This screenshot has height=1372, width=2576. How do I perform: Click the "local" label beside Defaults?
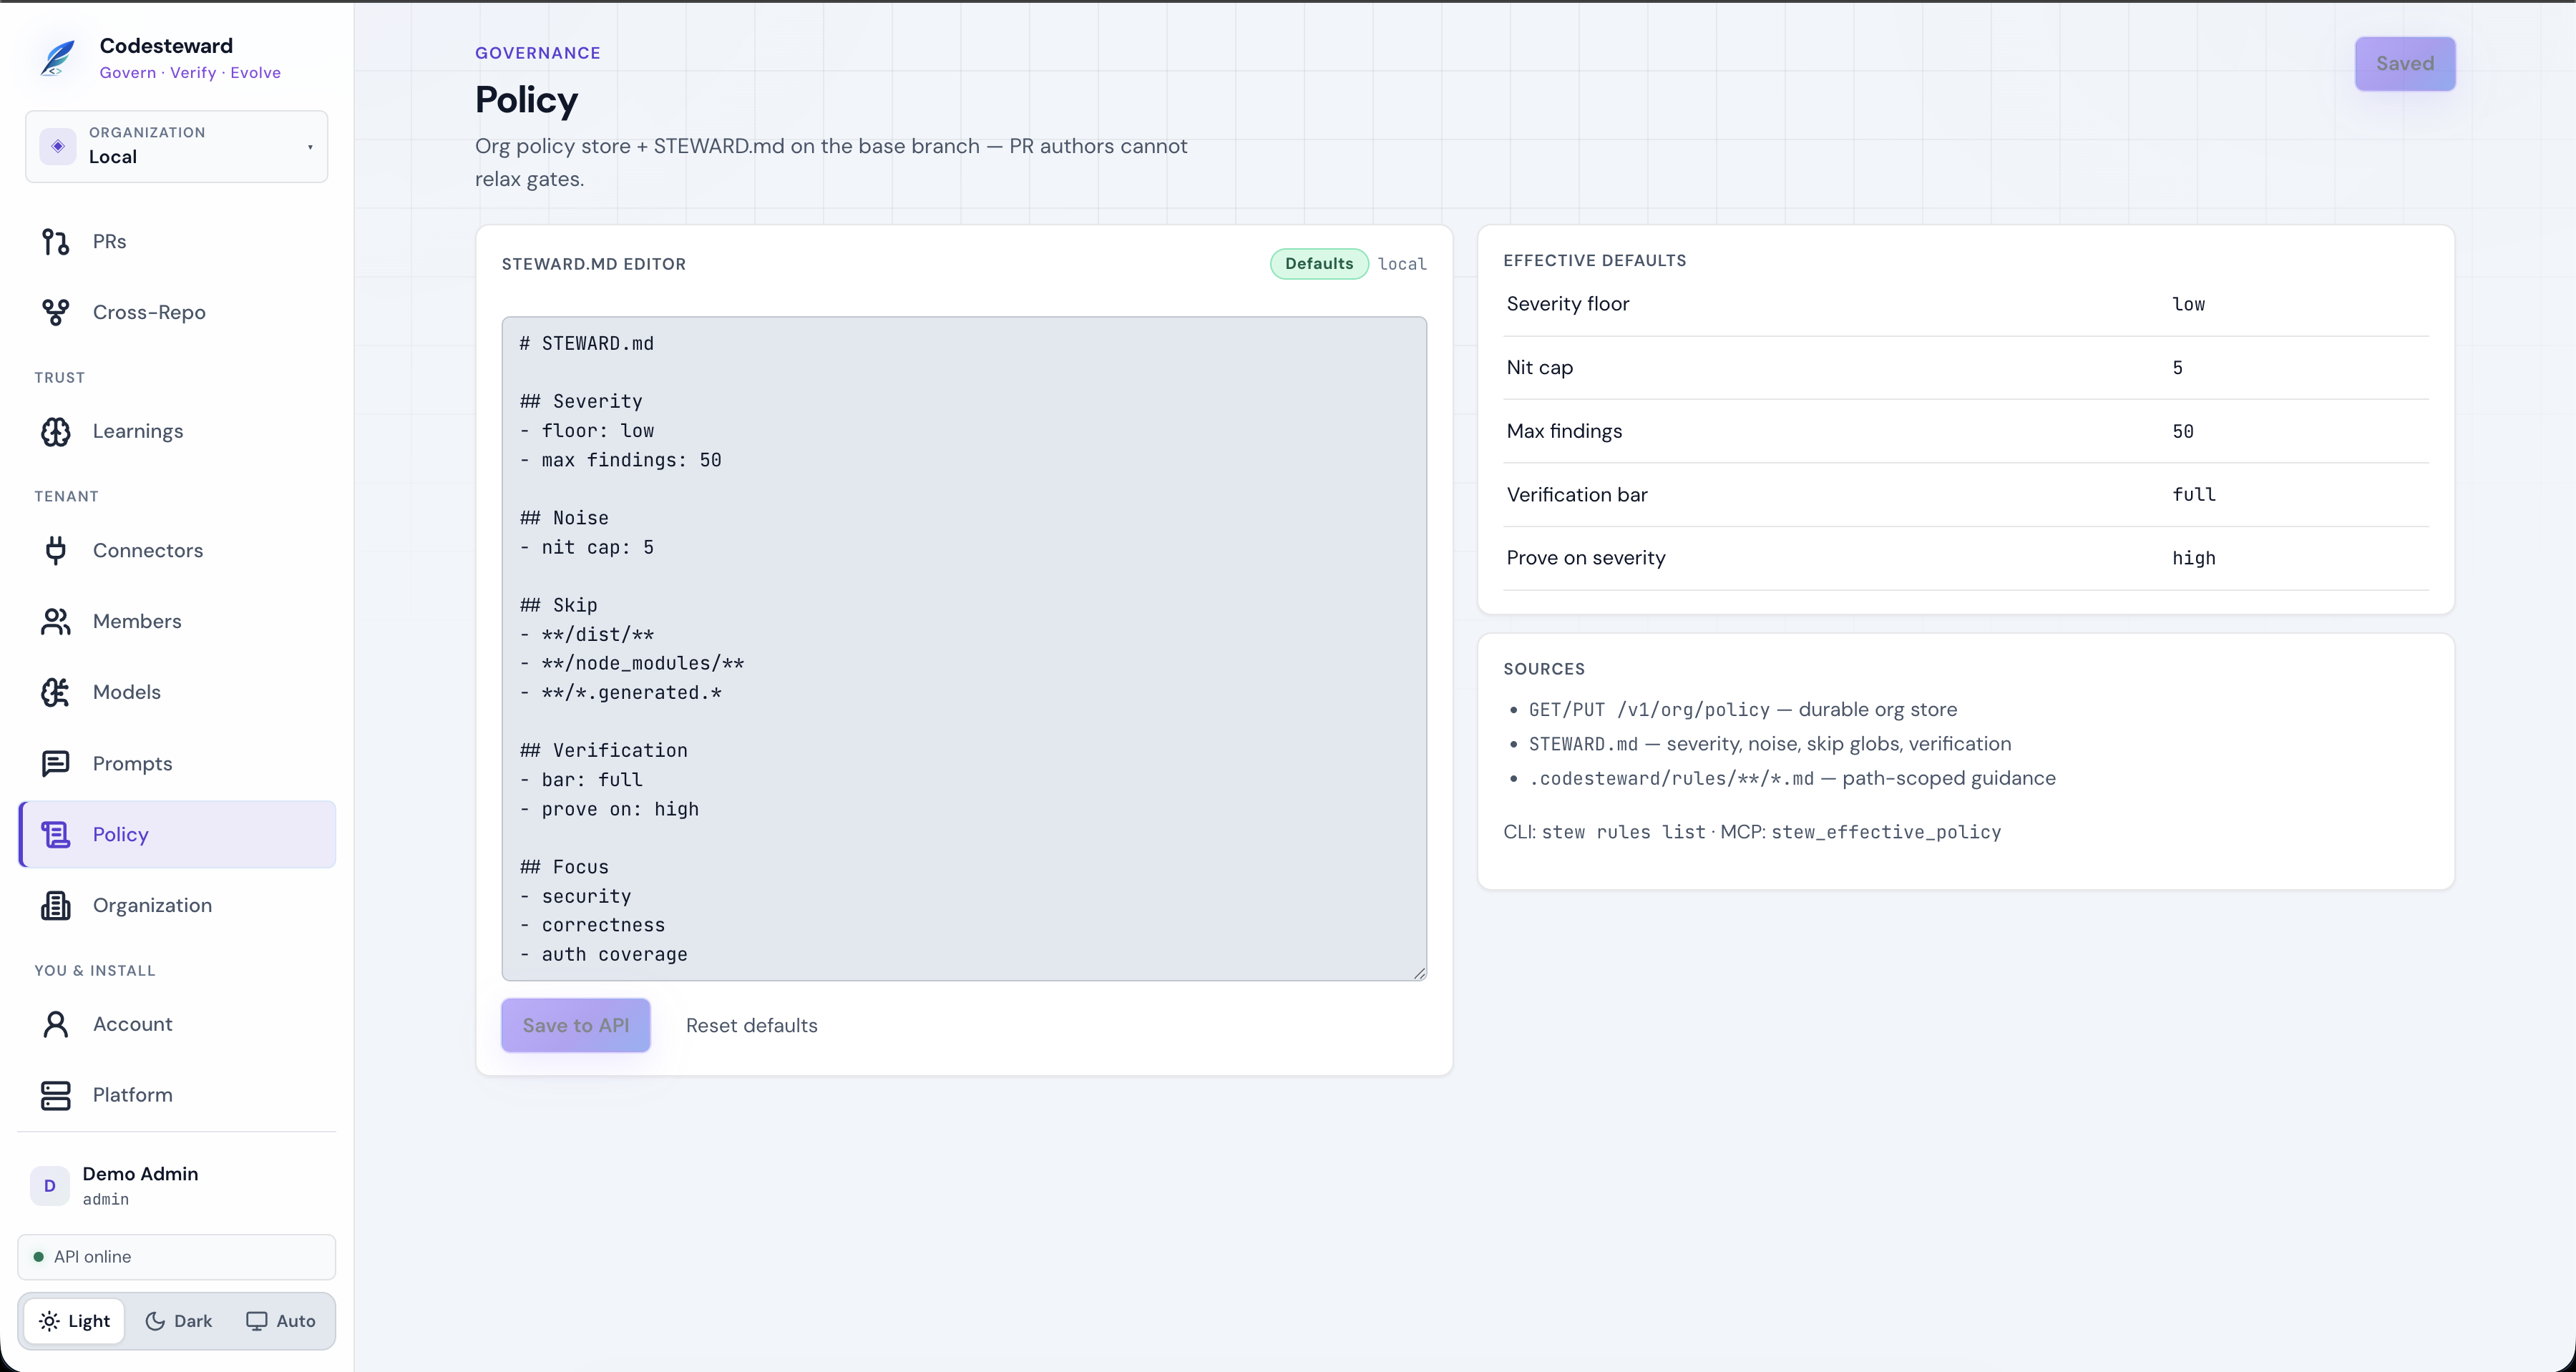(x=1402, y=264)
